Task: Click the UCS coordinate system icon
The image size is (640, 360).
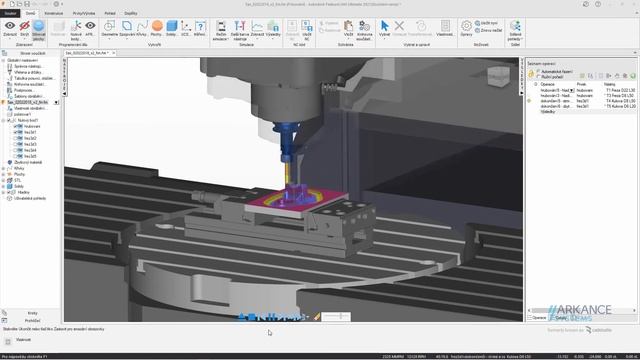Action: pyautogui.click(x=186, y=26)
